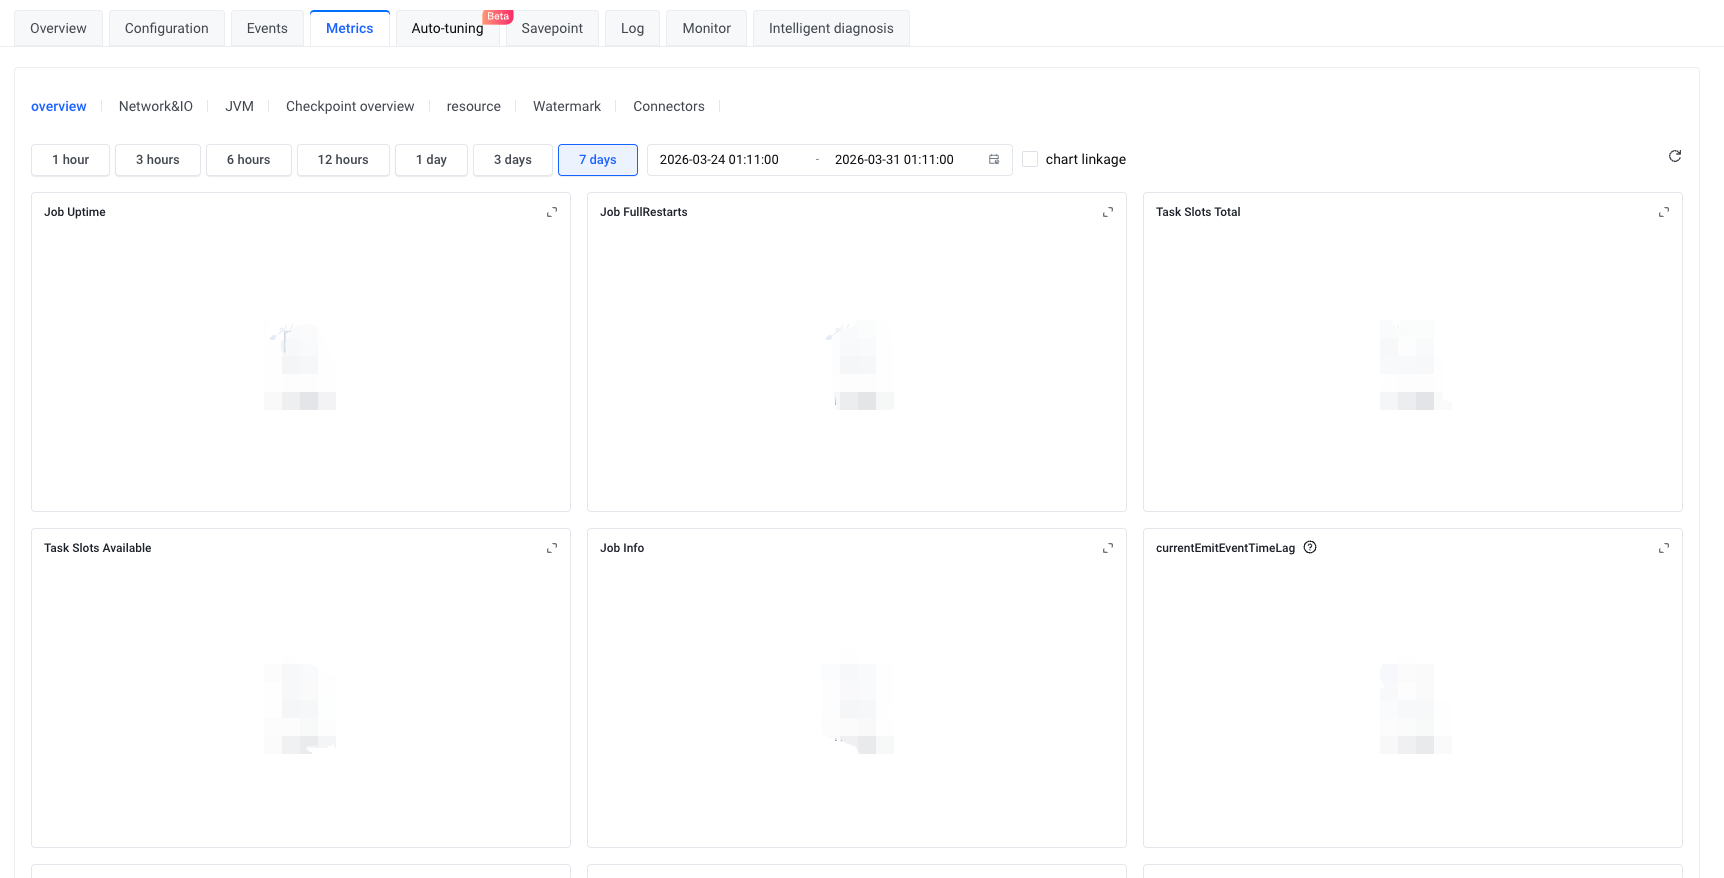Expand the Job FullRestarts chart
The width and height of the screenshot is (1724, 878).
[x=1108, y=212]
